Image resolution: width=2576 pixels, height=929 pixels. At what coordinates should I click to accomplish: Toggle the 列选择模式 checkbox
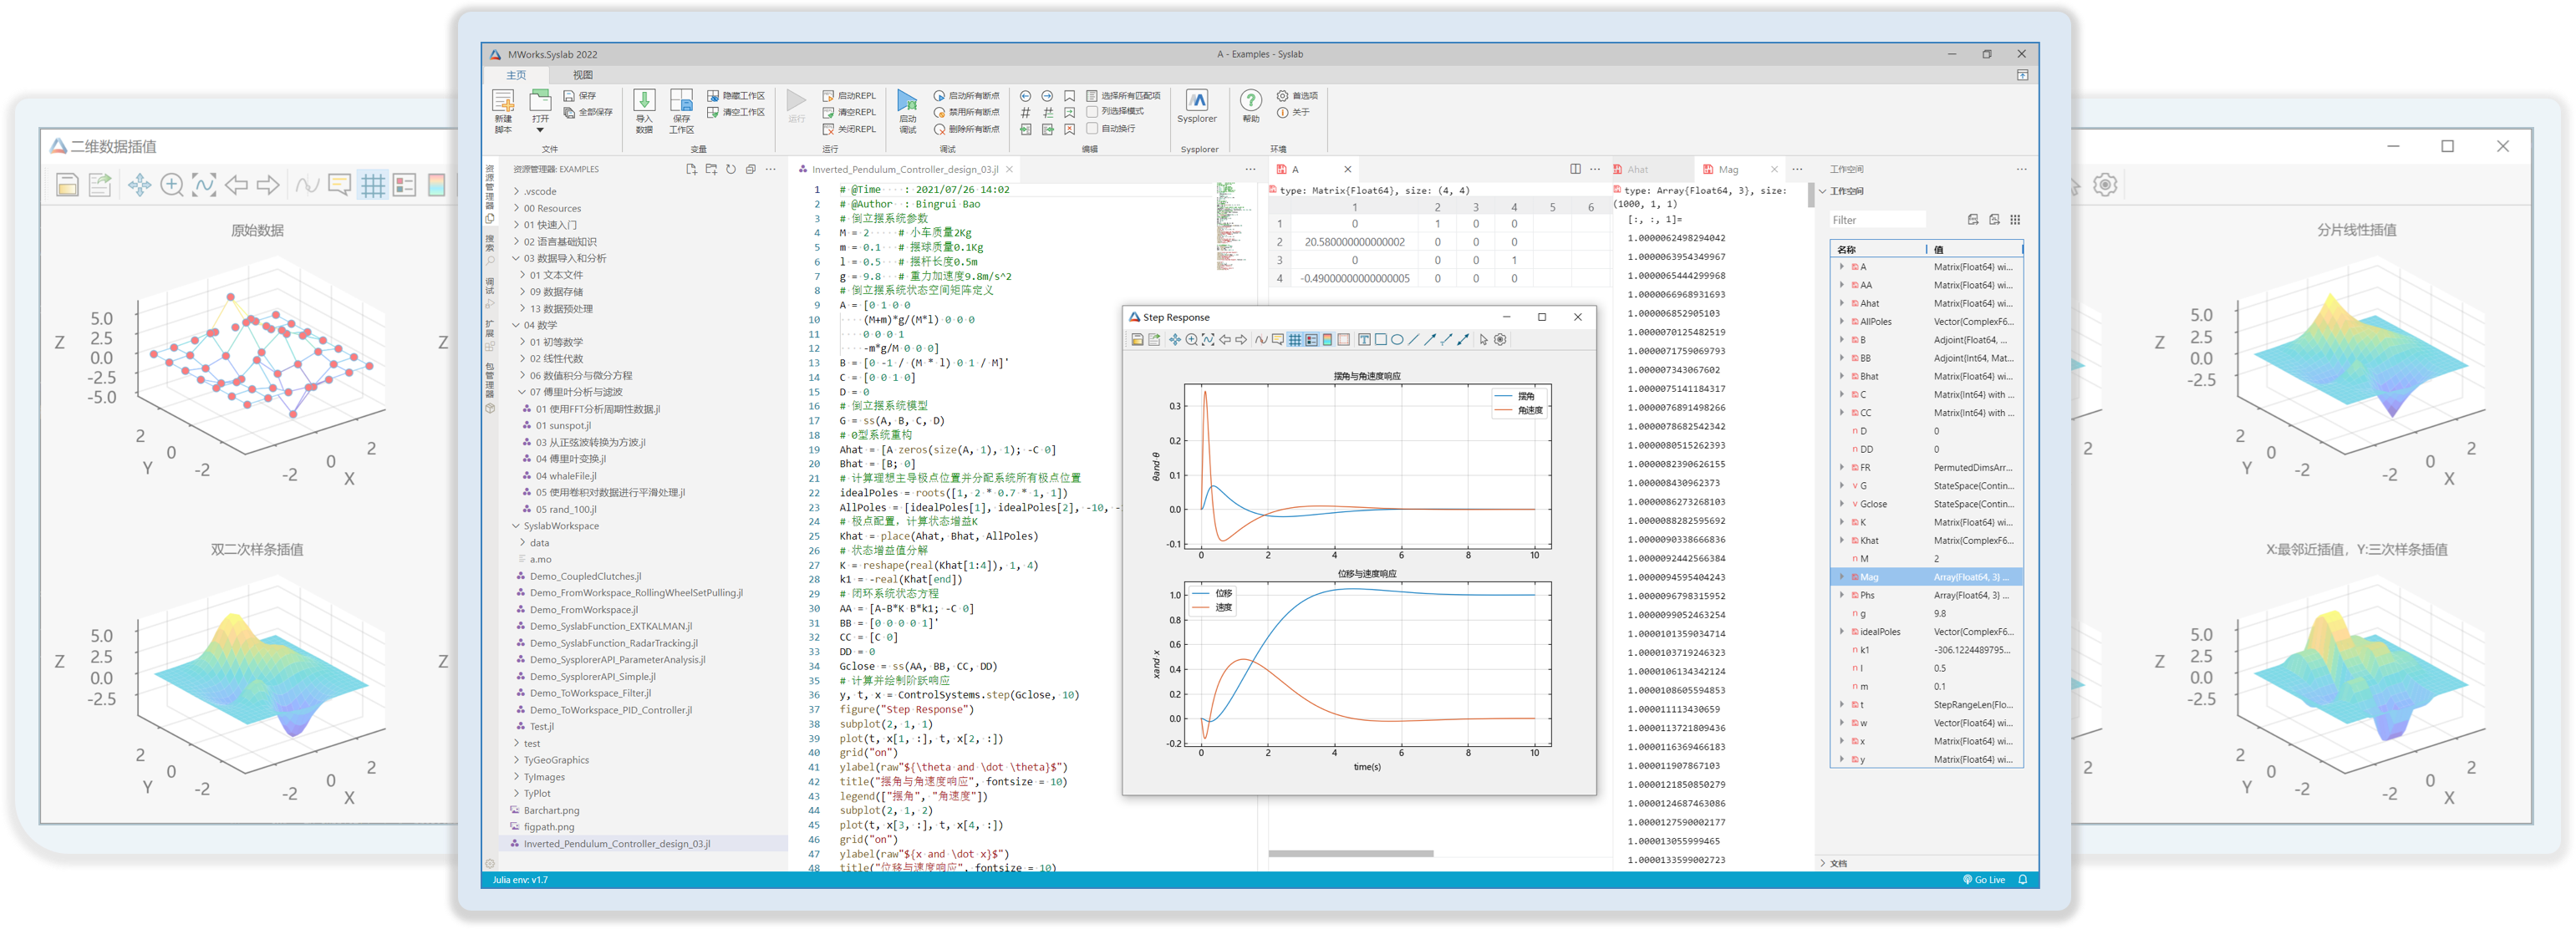(1093, 111)
